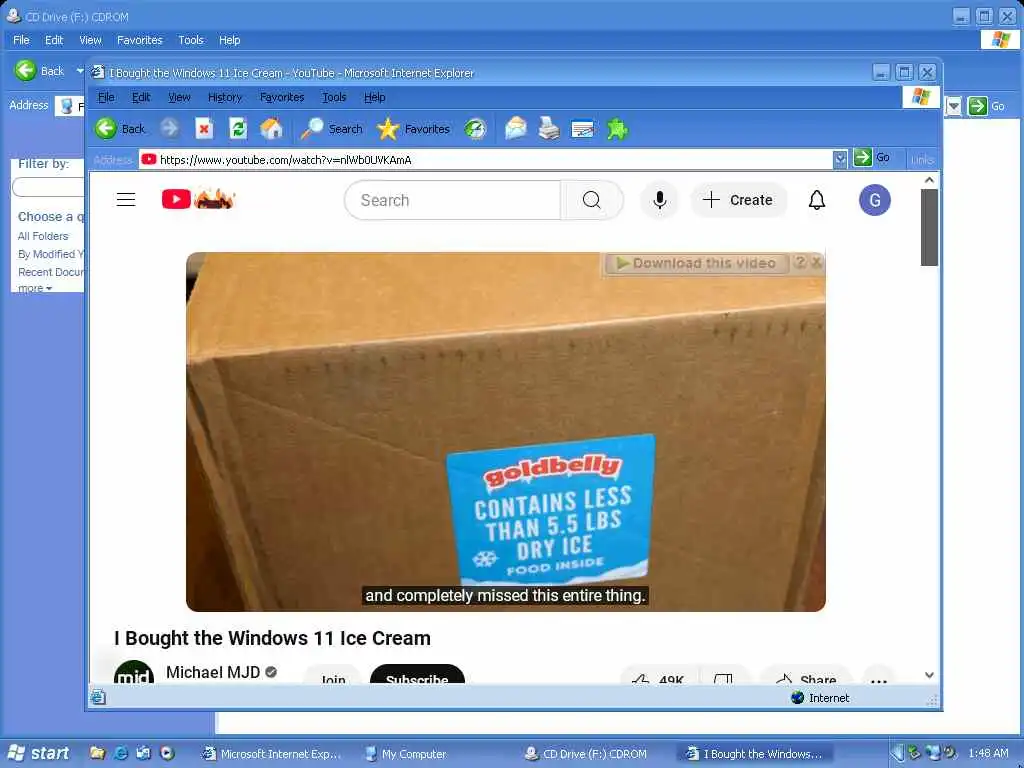
Task: Click the Filter by text field
Action: click(x=48, y=187)
